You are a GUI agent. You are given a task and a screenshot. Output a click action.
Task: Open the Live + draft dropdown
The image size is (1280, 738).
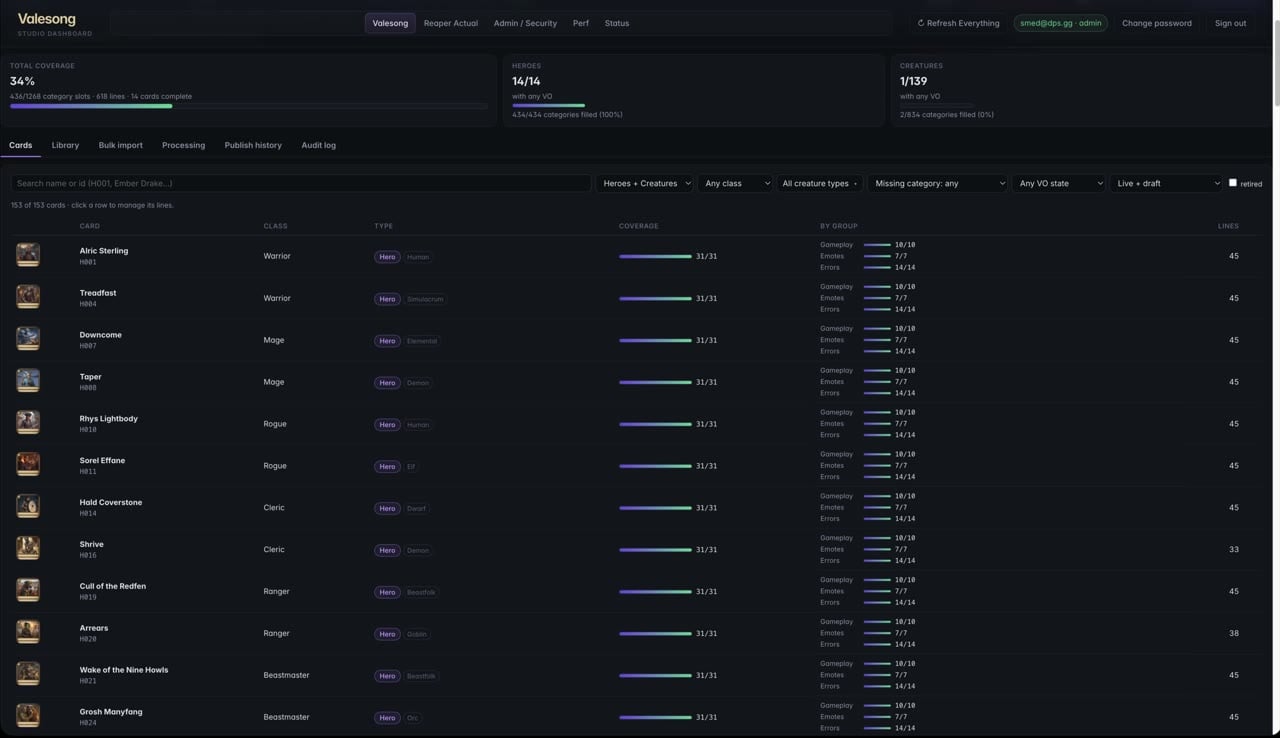[x=1167, y=183]
